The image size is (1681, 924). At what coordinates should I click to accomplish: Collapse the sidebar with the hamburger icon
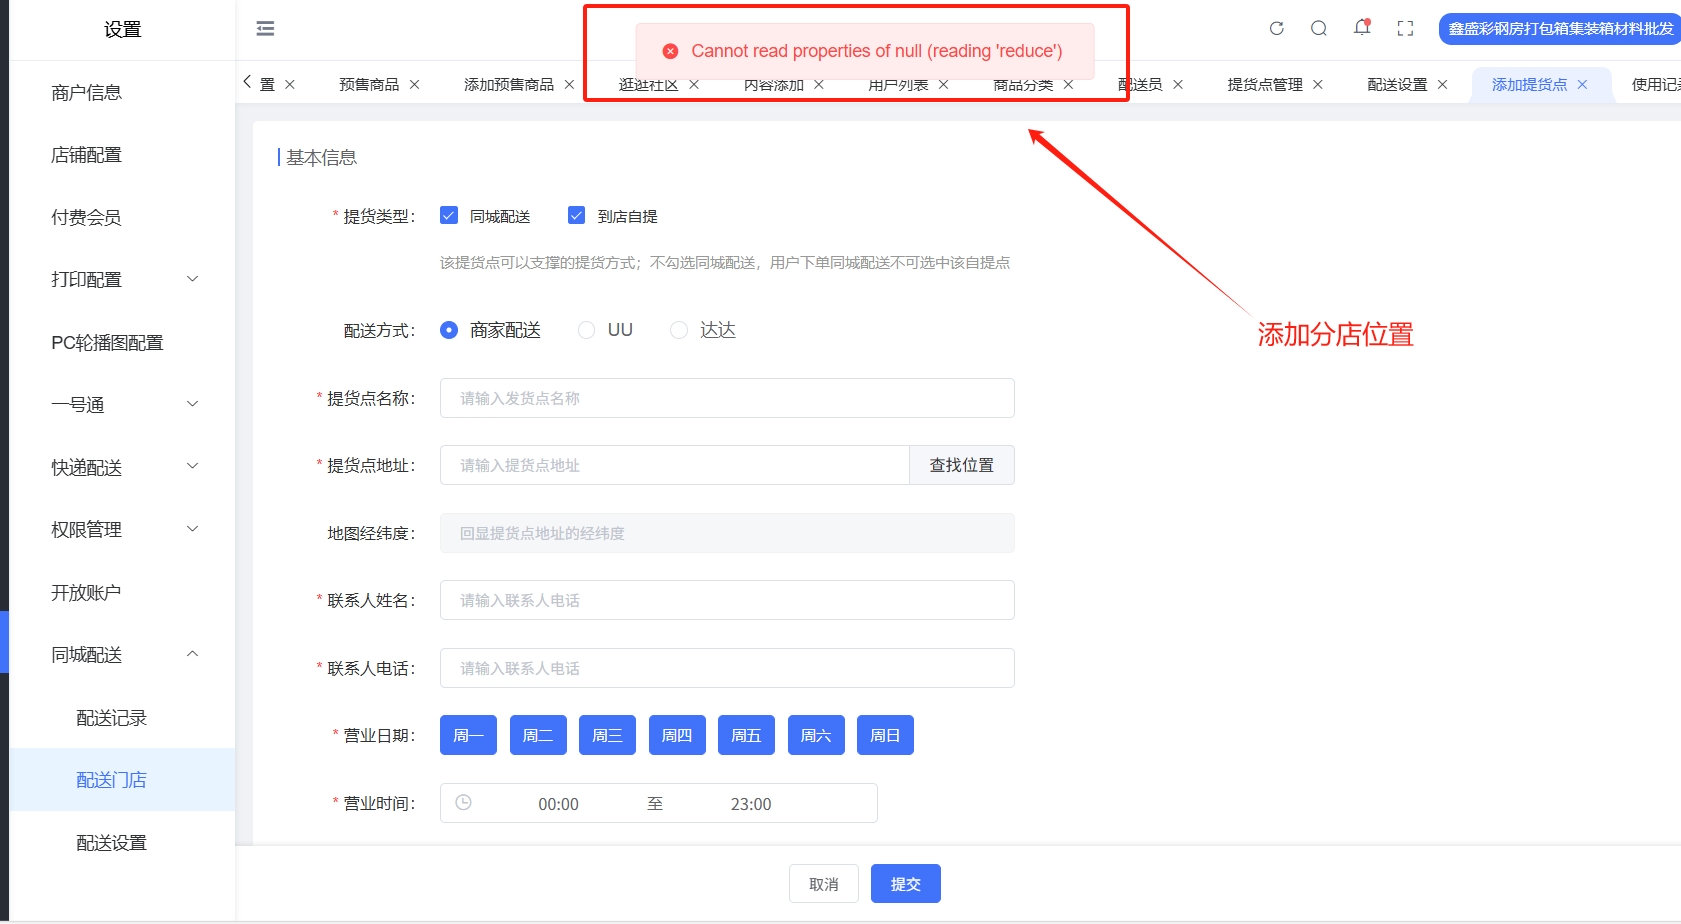point(265,29)
